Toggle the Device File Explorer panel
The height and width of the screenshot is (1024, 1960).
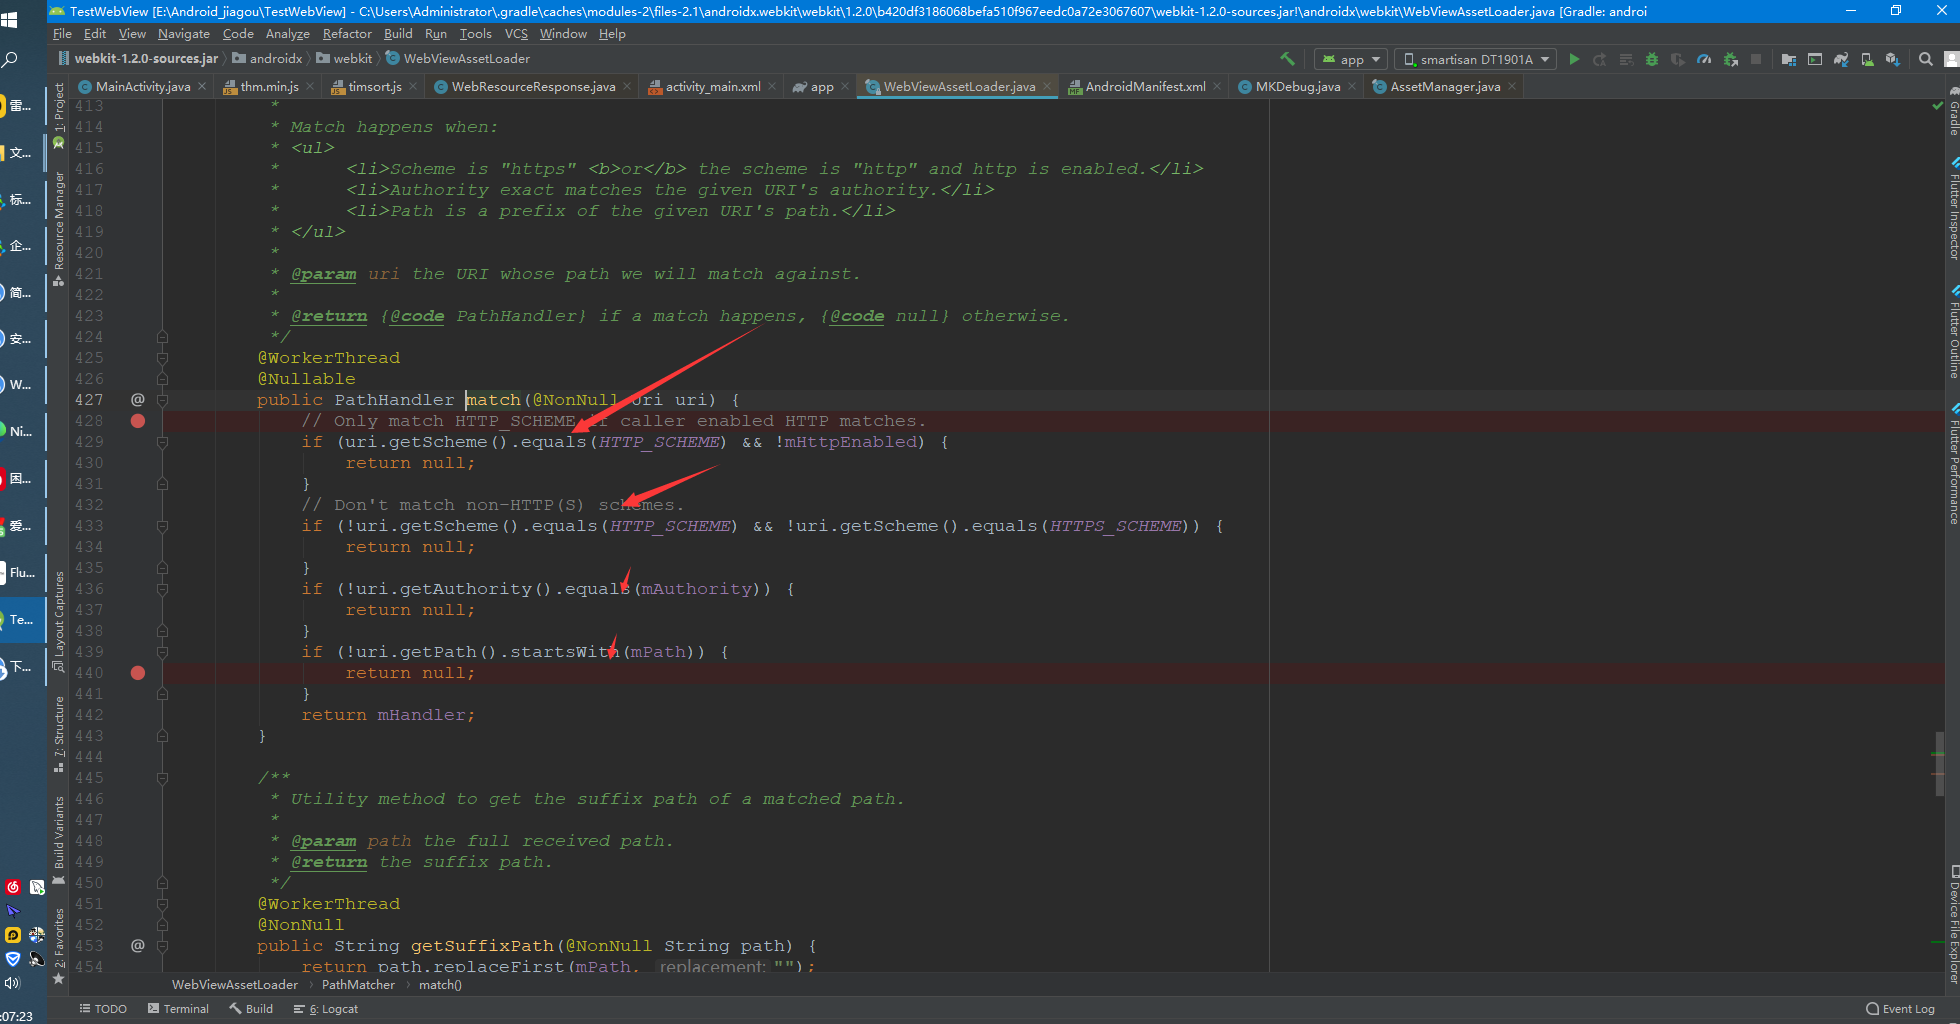[1953, 927]
